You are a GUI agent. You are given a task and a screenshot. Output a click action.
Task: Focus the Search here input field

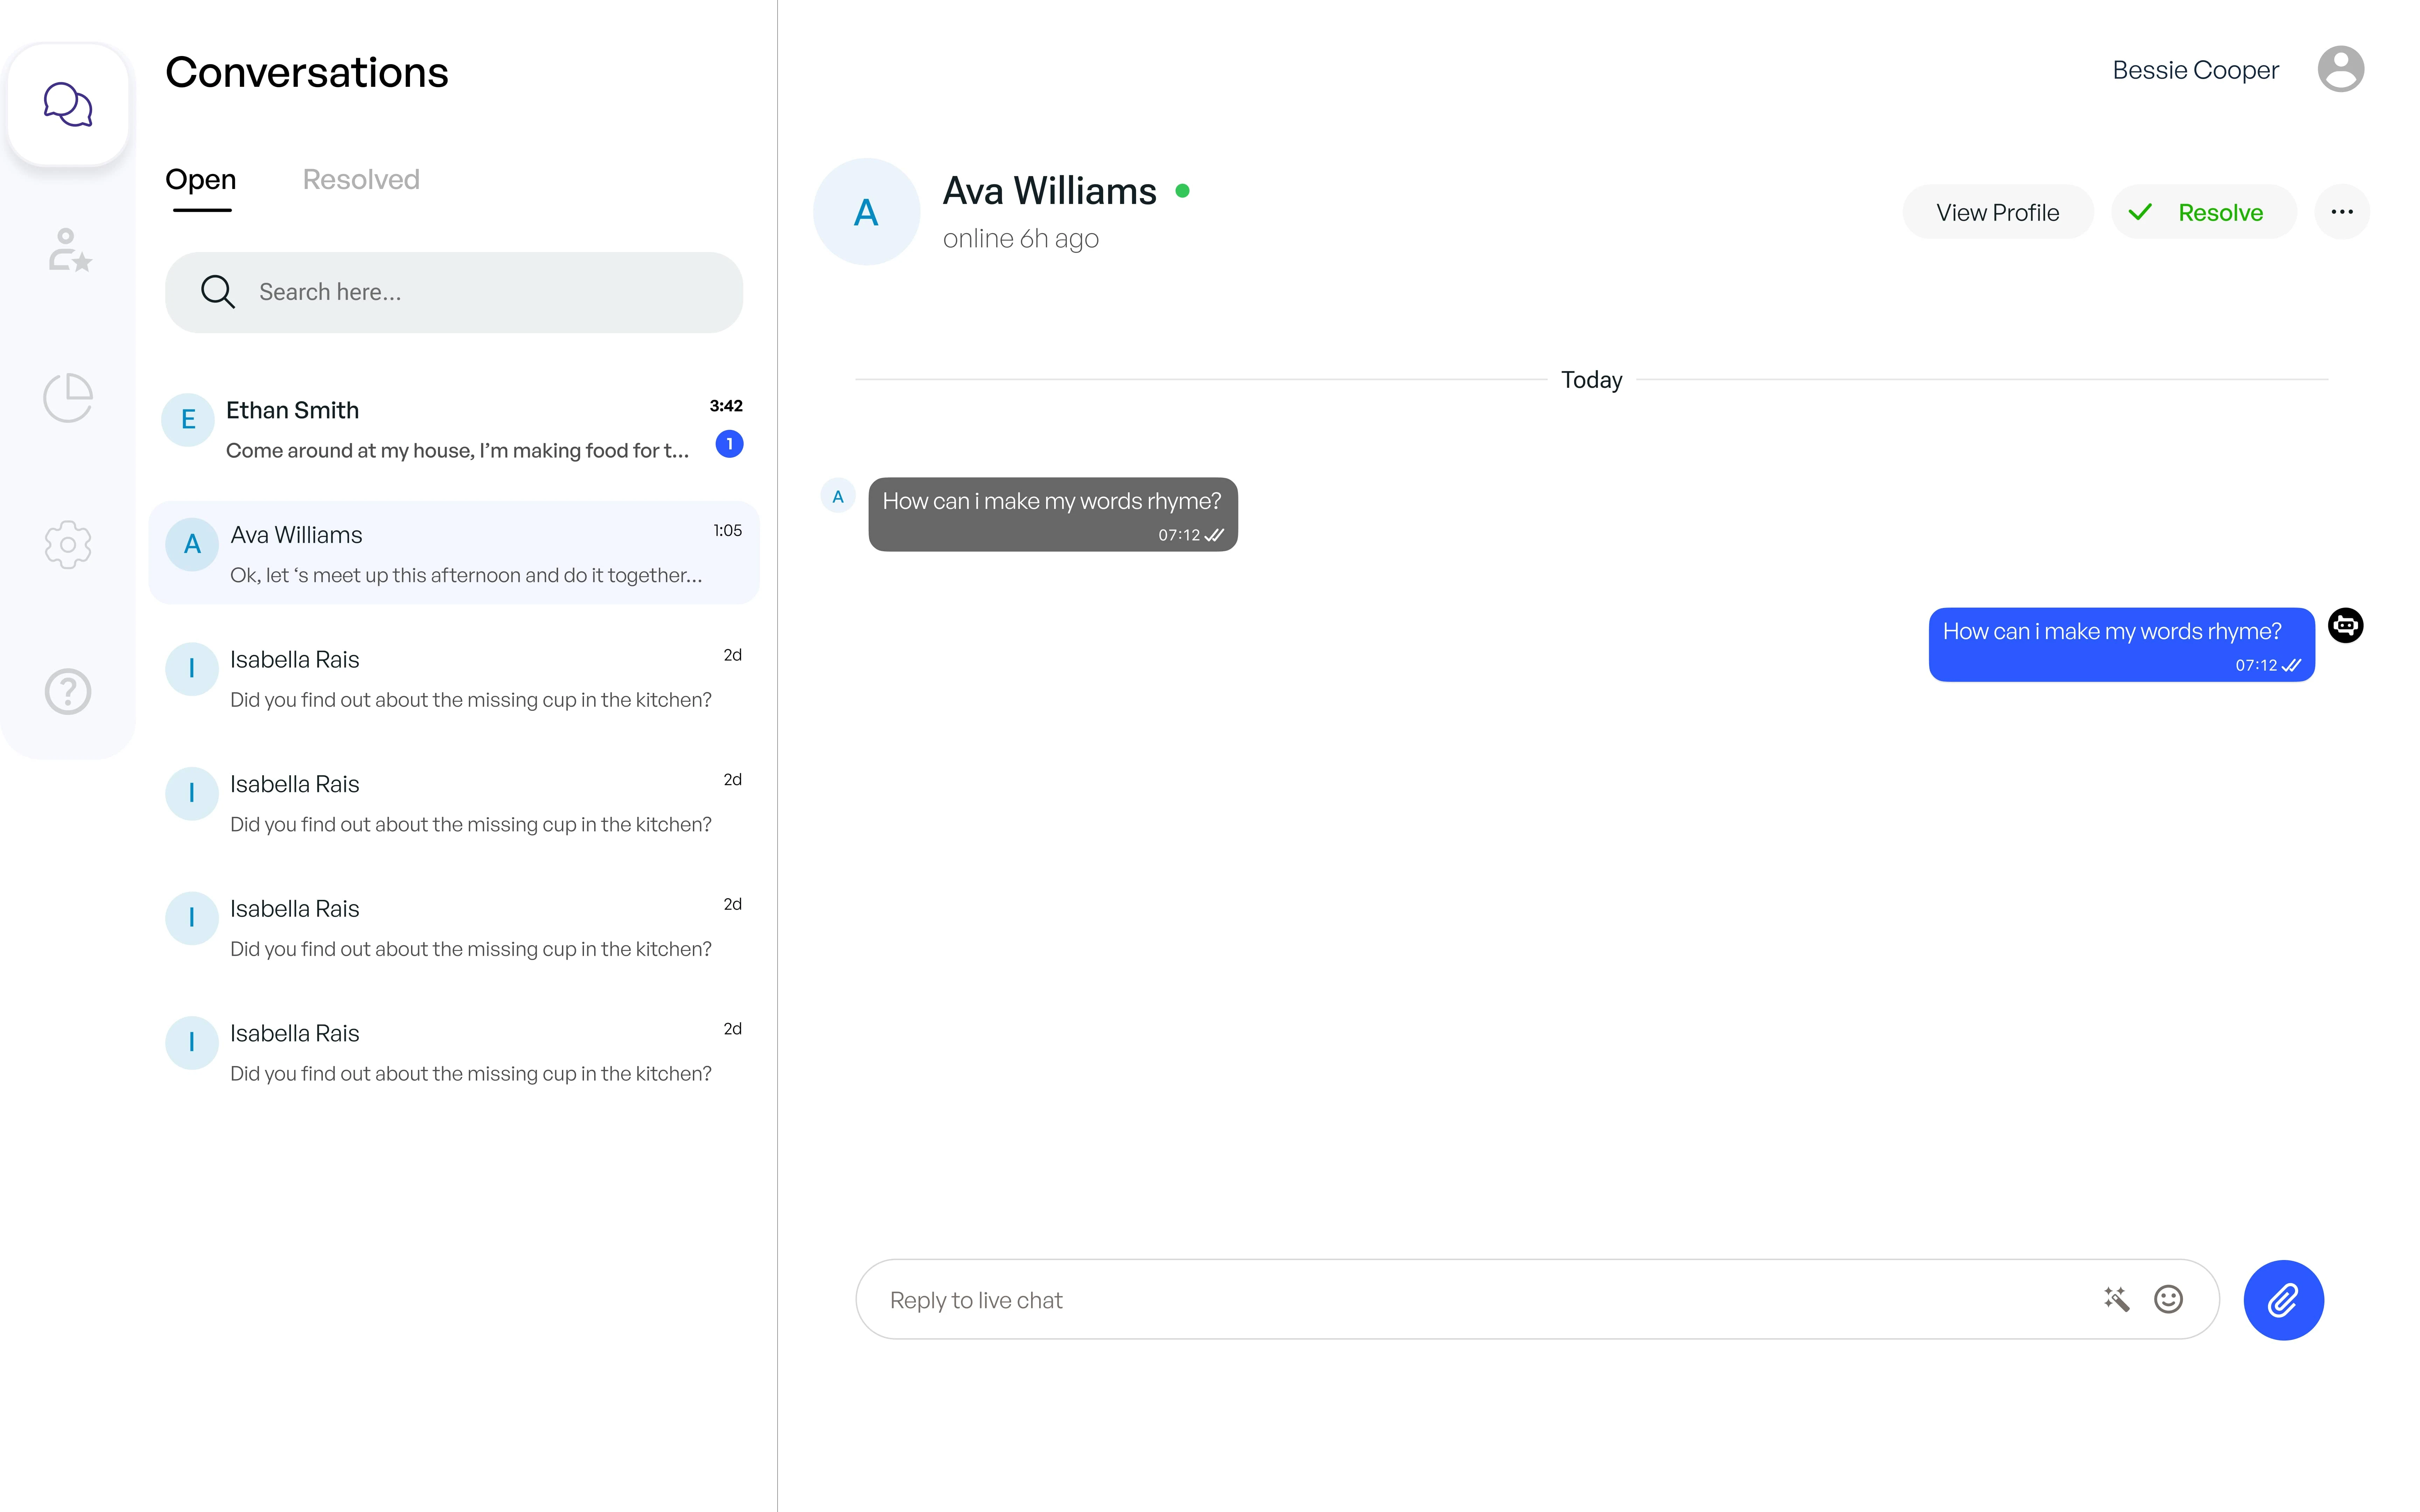point(454,292)
